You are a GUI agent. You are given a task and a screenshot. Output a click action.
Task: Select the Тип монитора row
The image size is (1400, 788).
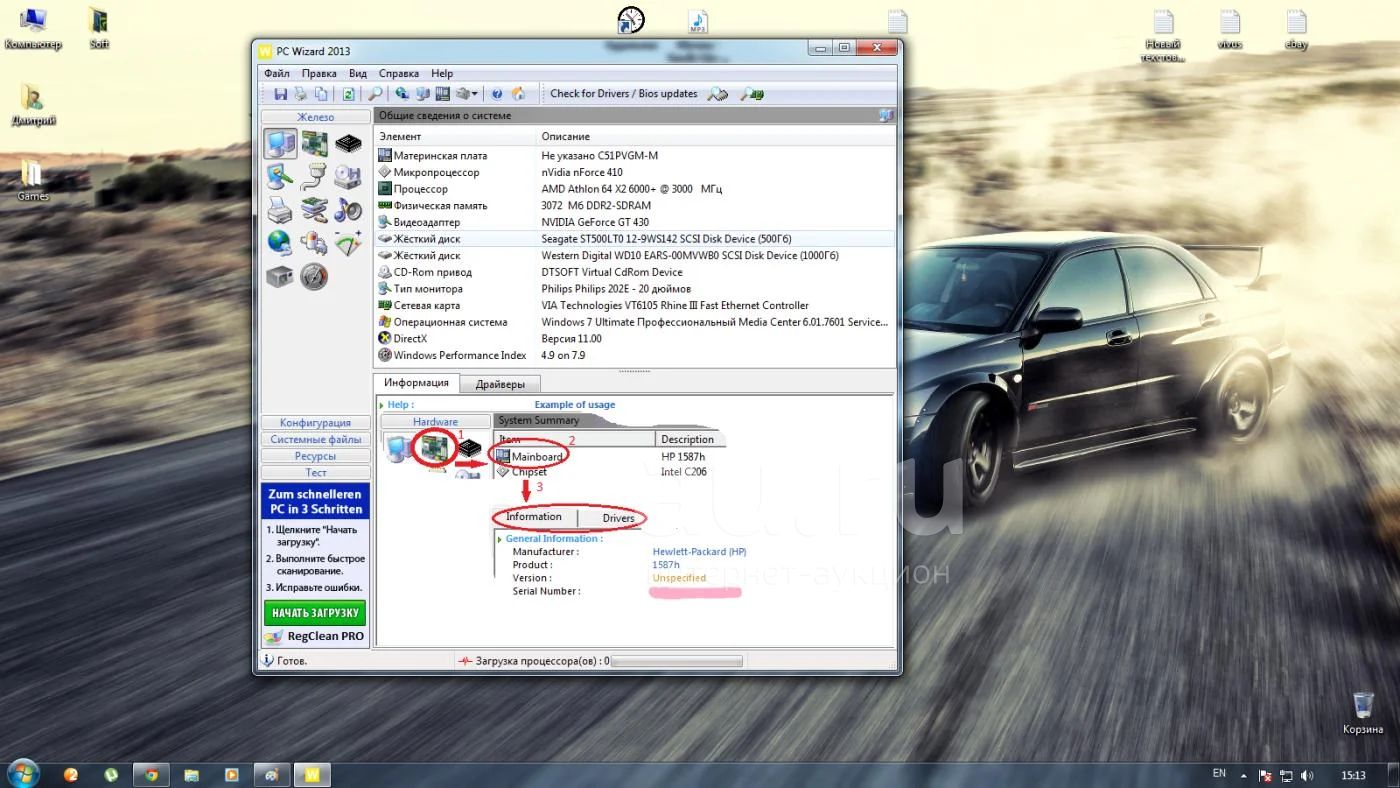(x=635, y=289)
